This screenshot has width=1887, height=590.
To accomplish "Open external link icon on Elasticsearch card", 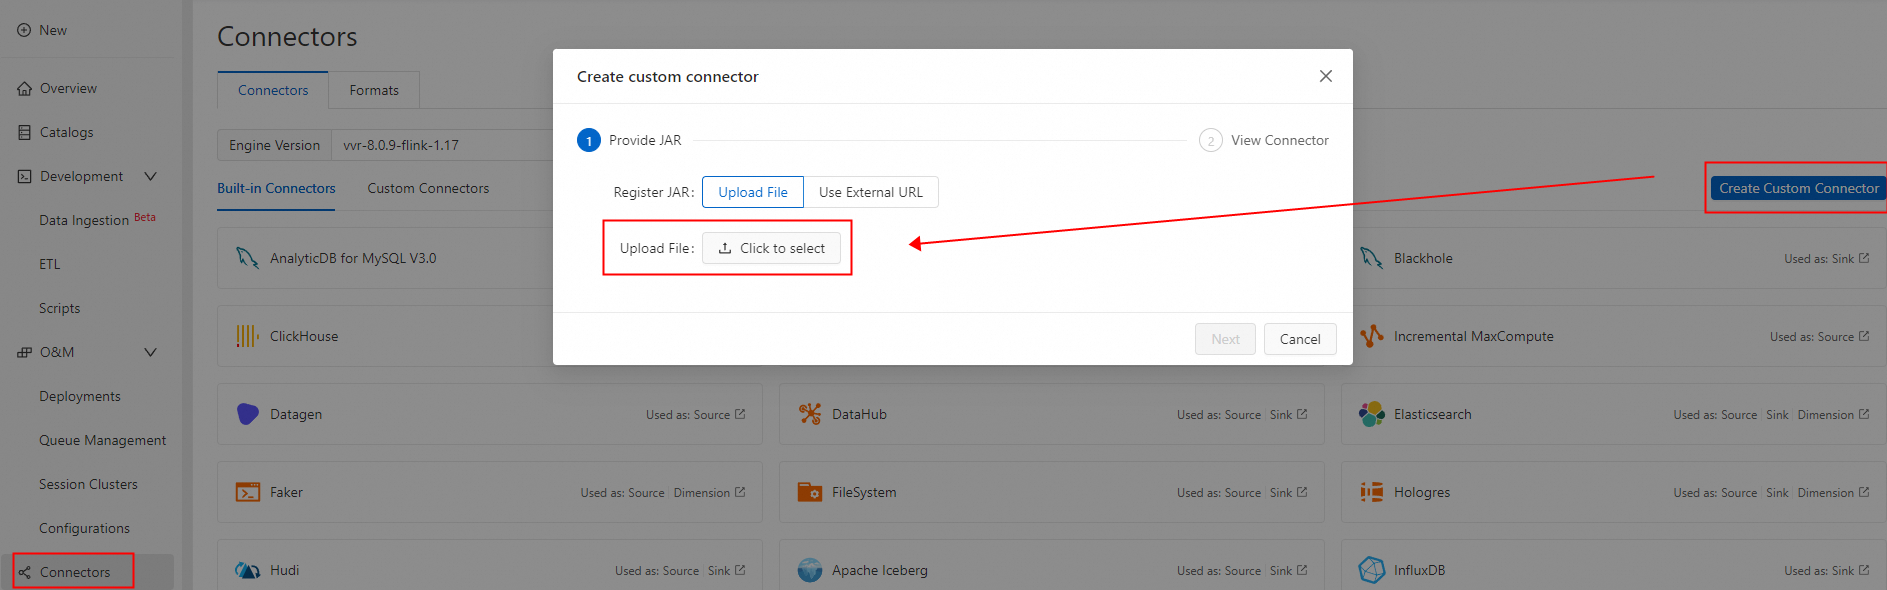I will [1864, 414].
